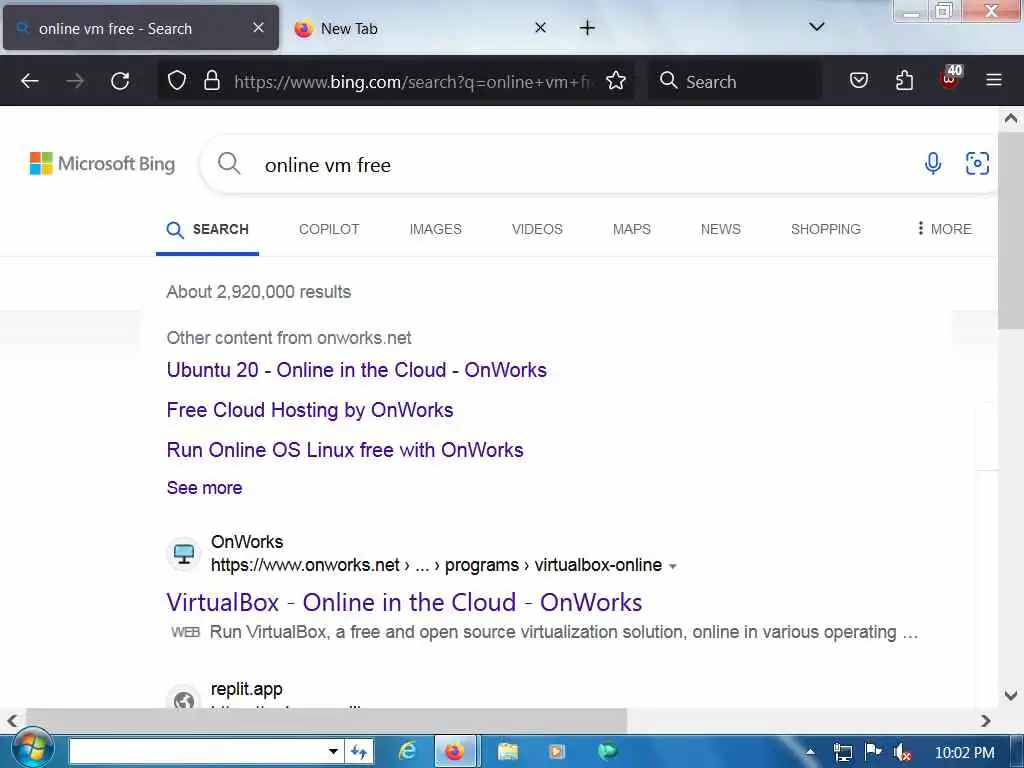The height and width of the screenshot is (768, 1024).
Task: Show site security info via padlock
Action: point(212,81)
